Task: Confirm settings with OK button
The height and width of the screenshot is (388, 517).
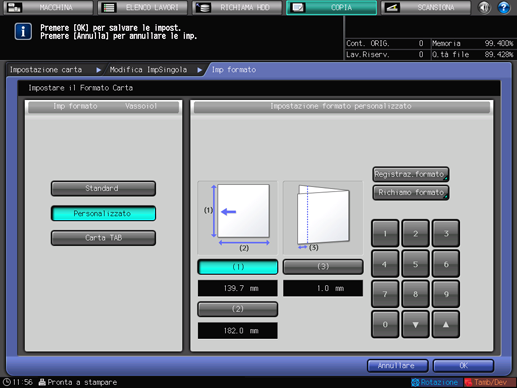Action: (x=463, y=366)
